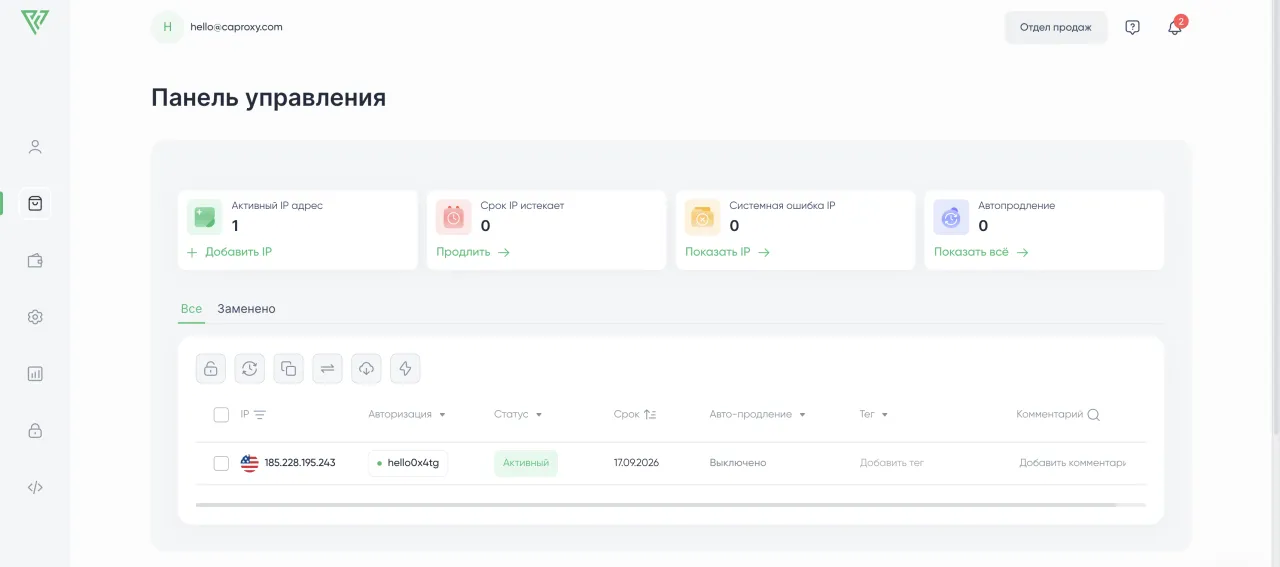This screenshot has height=567, width=1280.
Task: Click the renew clock toolbar icon
Action: [250, 368]
